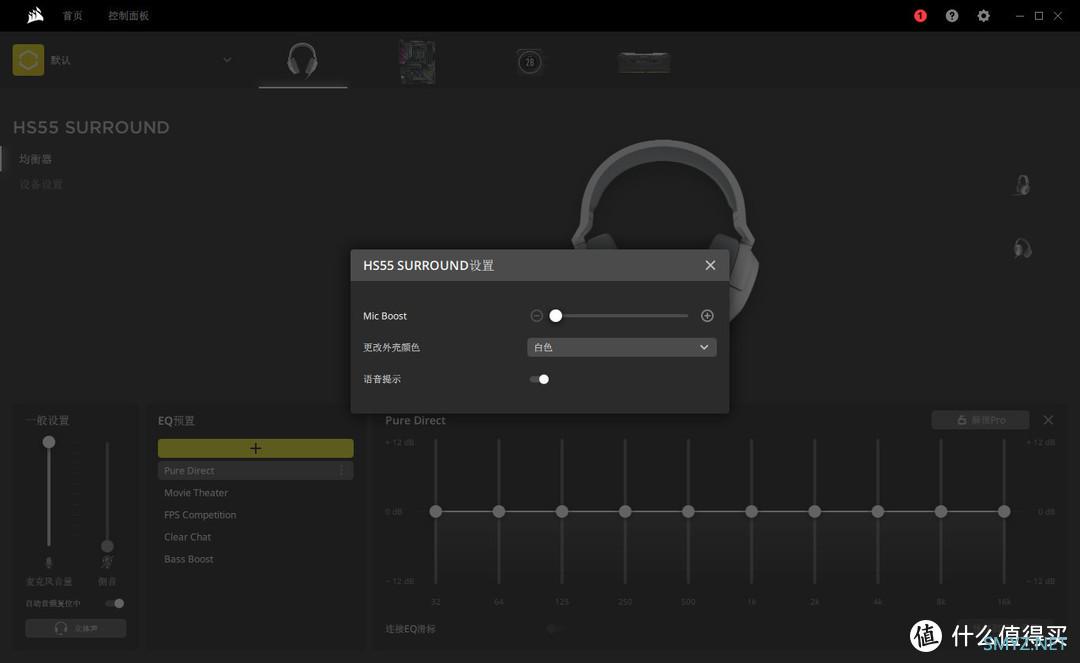Click the Mic Boost label in dialog
Image resolution: width=1080 pixels, height=663 pixels.
tap(385, 316)
